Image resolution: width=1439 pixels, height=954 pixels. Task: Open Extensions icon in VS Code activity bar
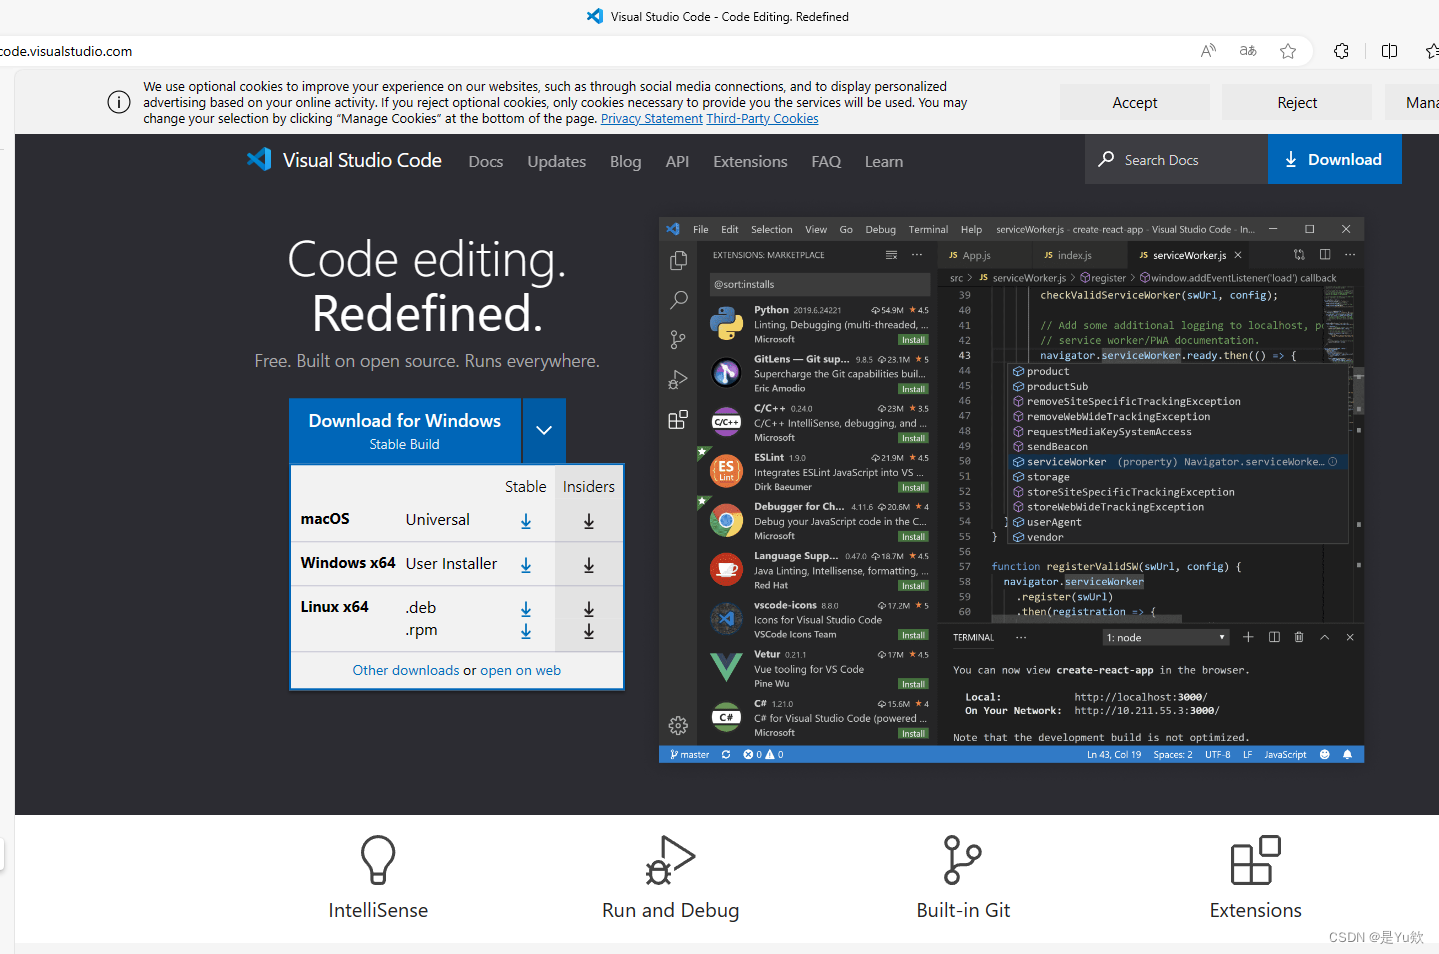point(678,420)
